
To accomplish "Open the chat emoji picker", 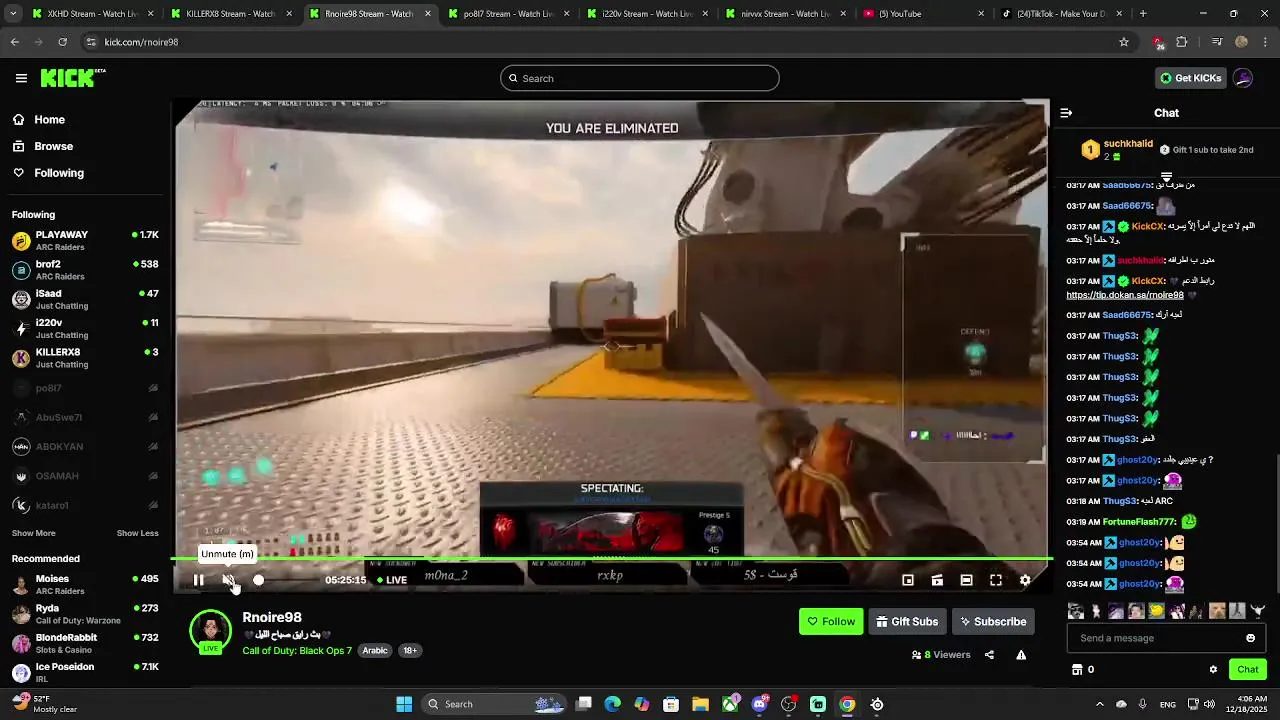I will click(1250, 638).
